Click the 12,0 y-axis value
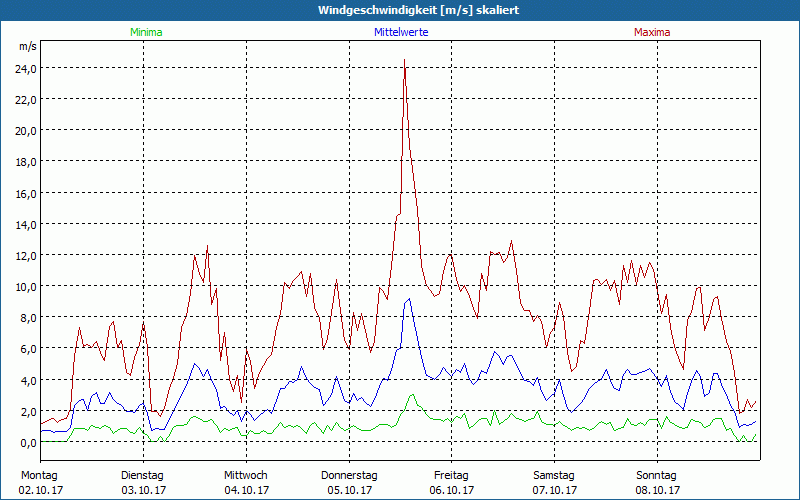Screen dimensions: 800x500 [x=26, y=256]
